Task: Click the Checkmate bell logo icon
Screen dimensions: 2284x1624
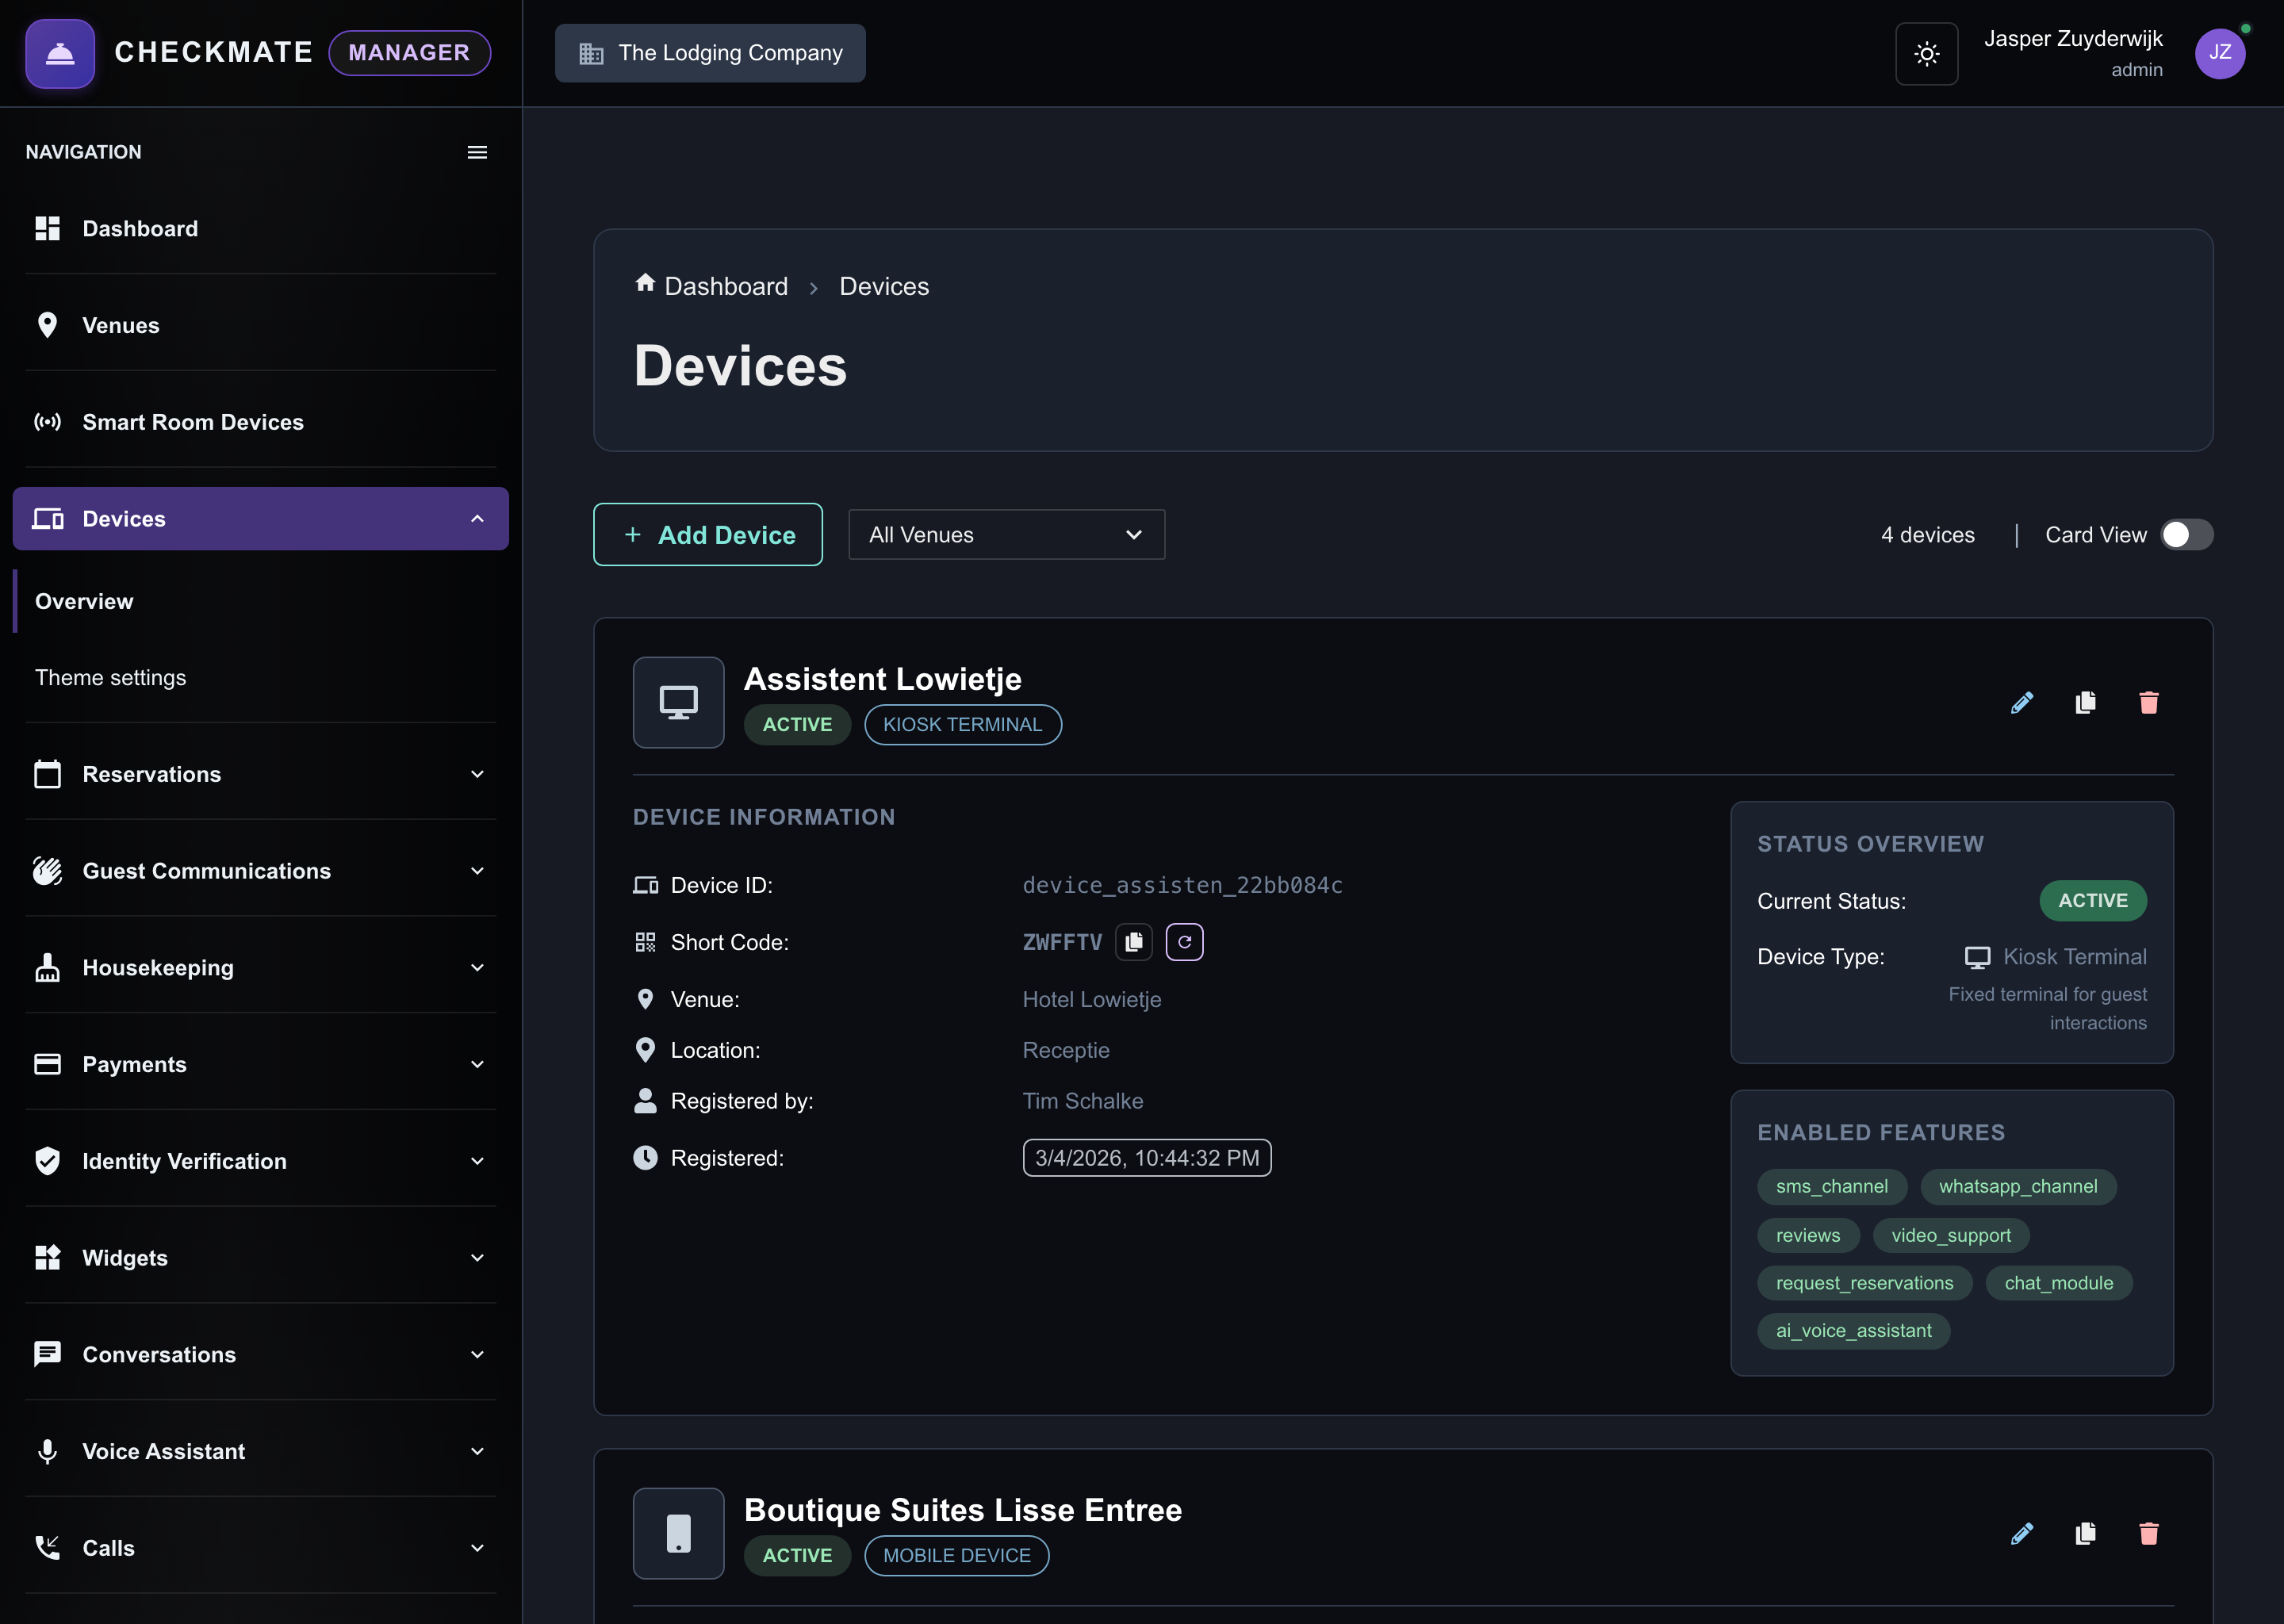Action: point(60,53)
